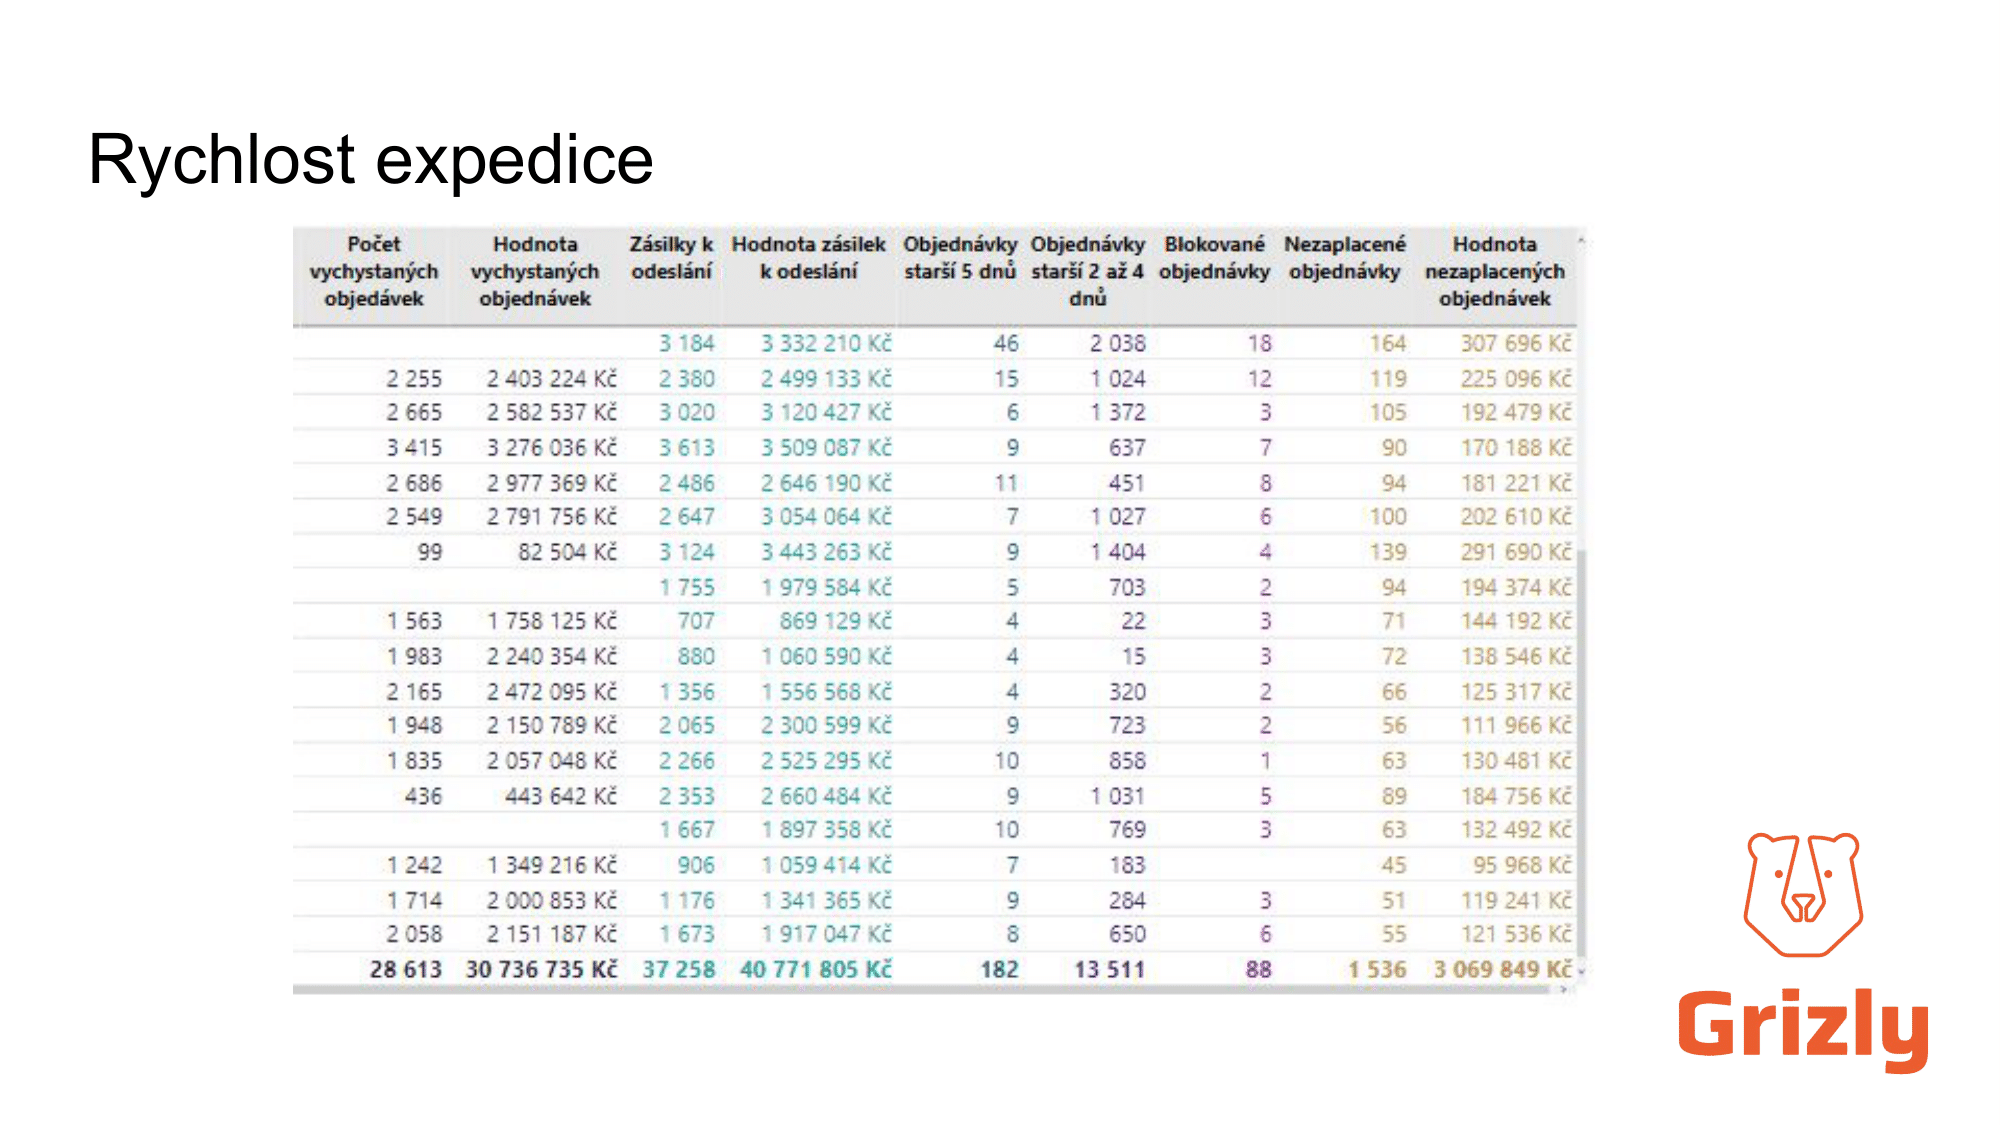Viewport: 2000px width, 1125px height.
Task: Click total value '182'
Action: [x=999, y=970]
